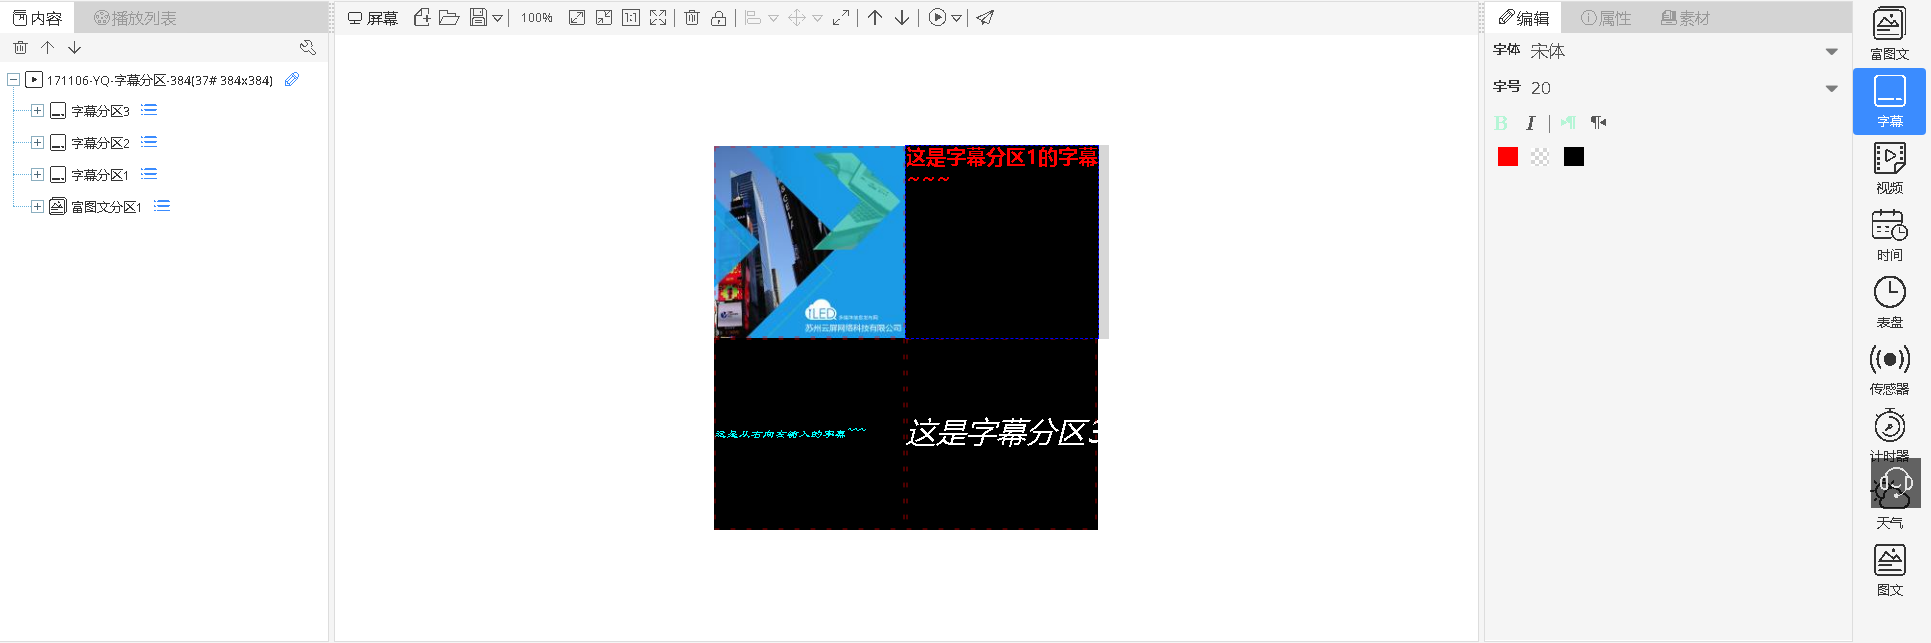The image size is (1931, 643).
Task: Open the align options dropdown arrow
Action: [x=773, y=18]
